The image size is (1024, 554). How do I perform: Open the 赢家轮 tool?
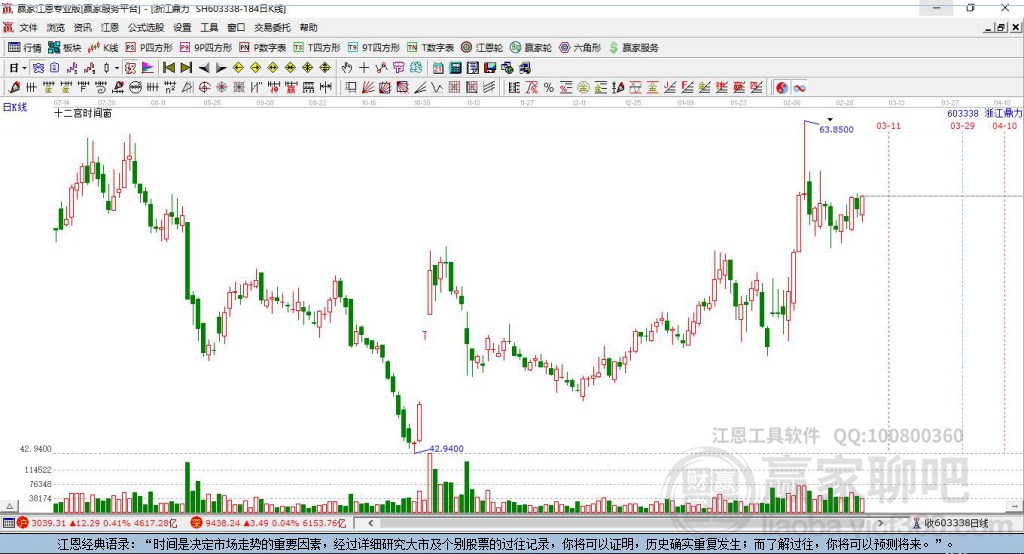pyautogui.click(x=531, y=48)
